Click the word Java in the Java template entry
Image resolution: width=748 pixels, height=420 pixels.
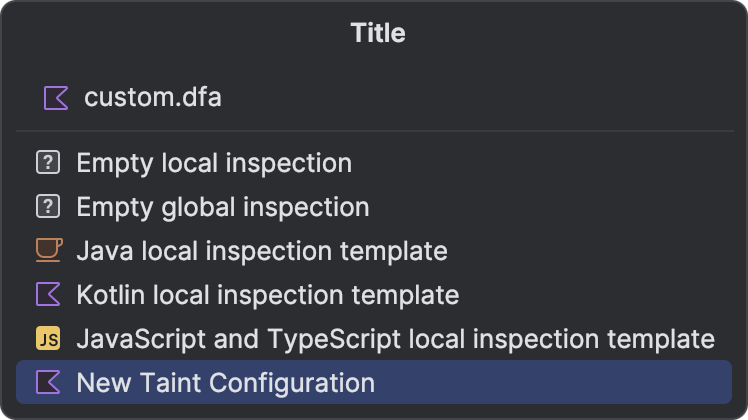pyautogui.click(x=105, y=251)
